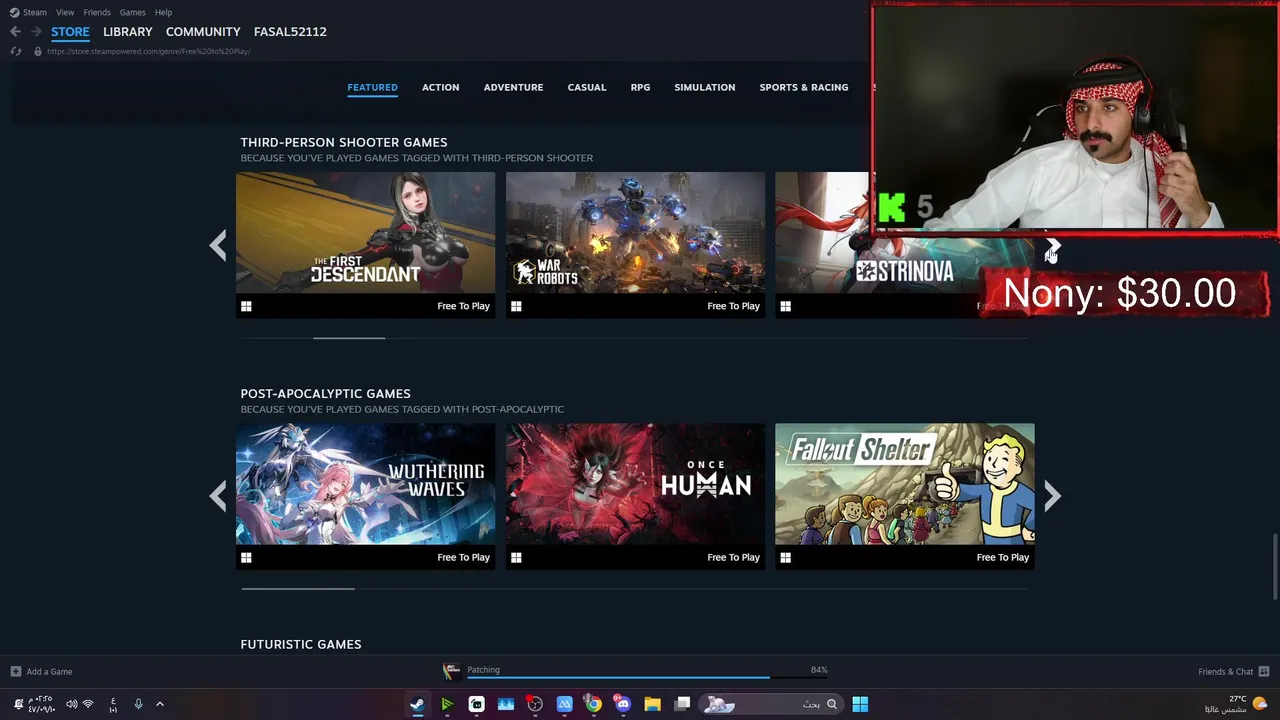Open the Friends menu
Image resolution: width=1280 pixels, height=720 pixels.
[x=97, y=12]
